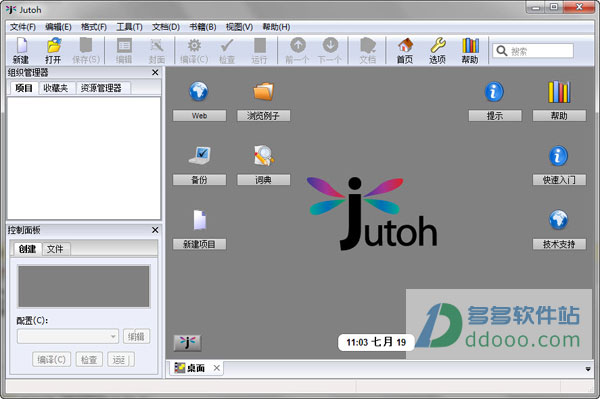Click the 检查 button in control panel

coord(89,360)
